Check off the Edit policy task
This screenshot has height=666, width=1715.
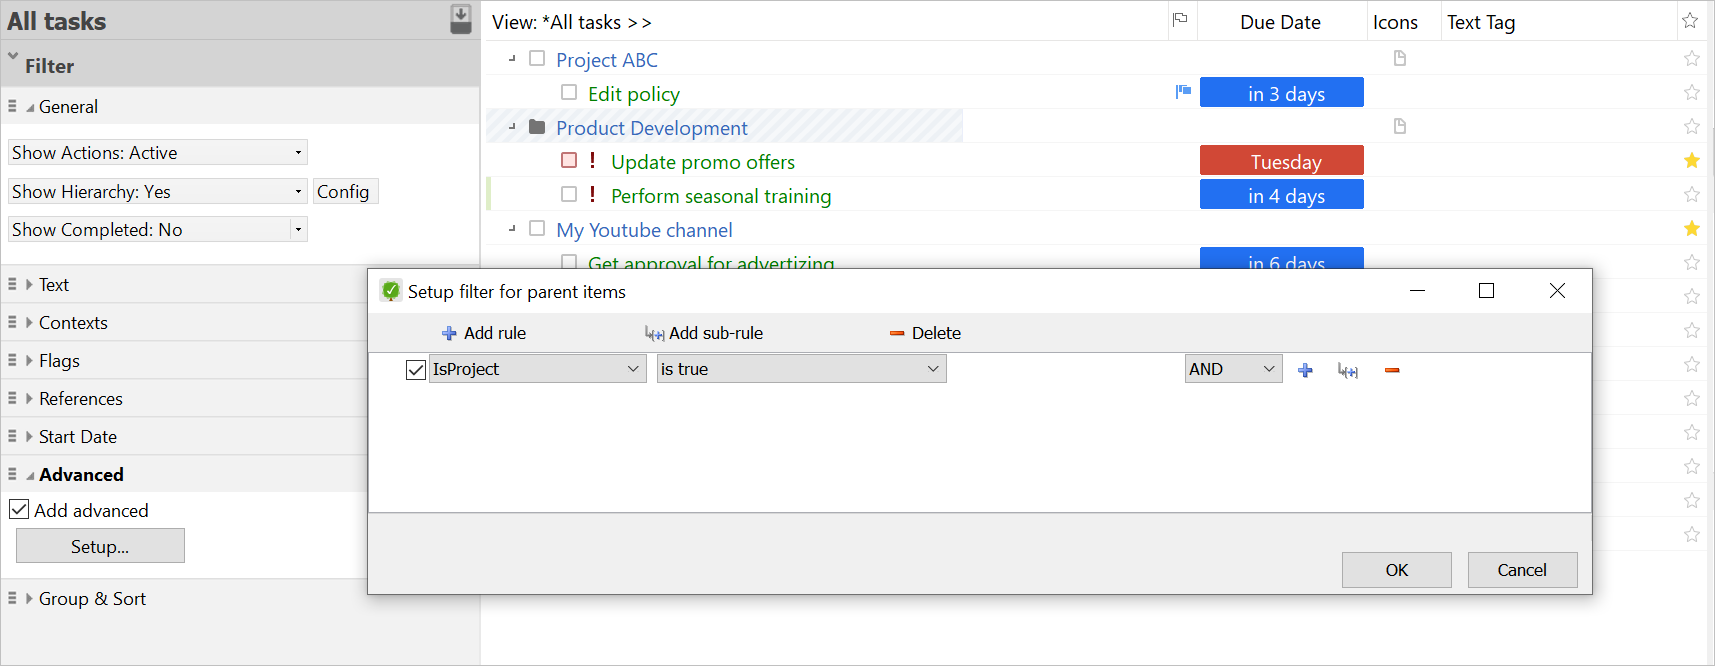[569, 93]
